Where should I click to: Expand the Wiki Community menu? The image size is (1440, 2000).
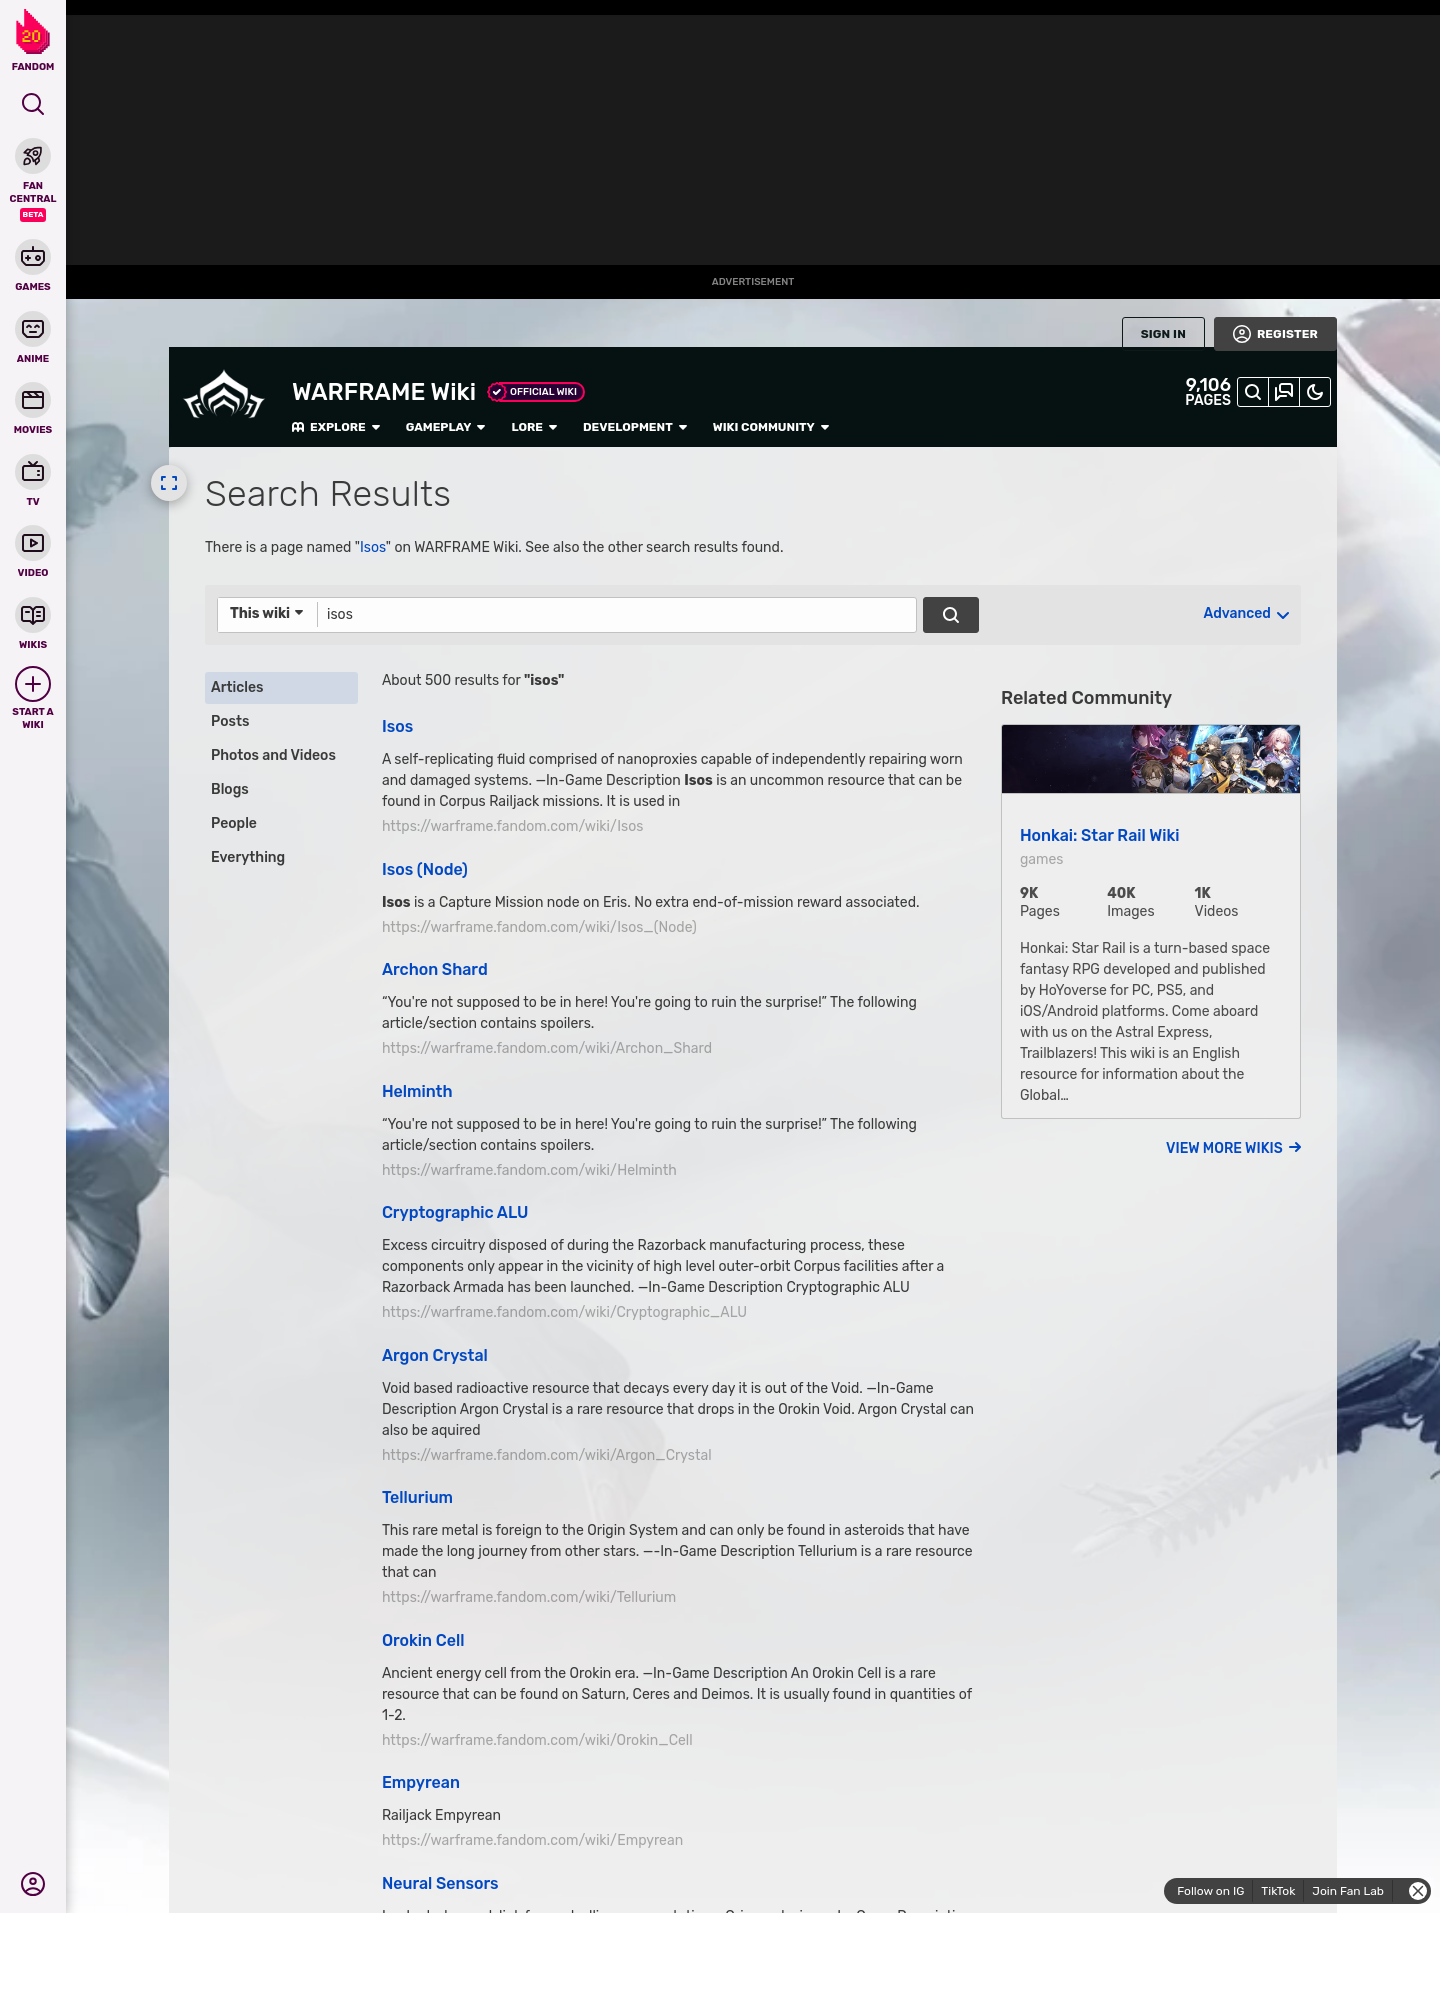click(771, 427)
